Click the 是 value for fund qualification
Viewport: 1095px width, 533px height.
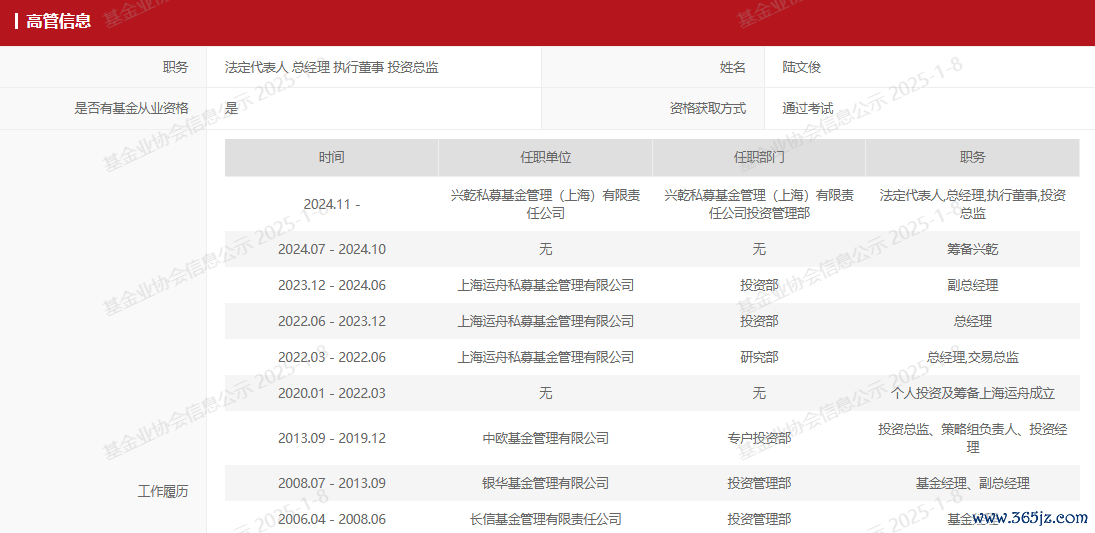[231, 108]
